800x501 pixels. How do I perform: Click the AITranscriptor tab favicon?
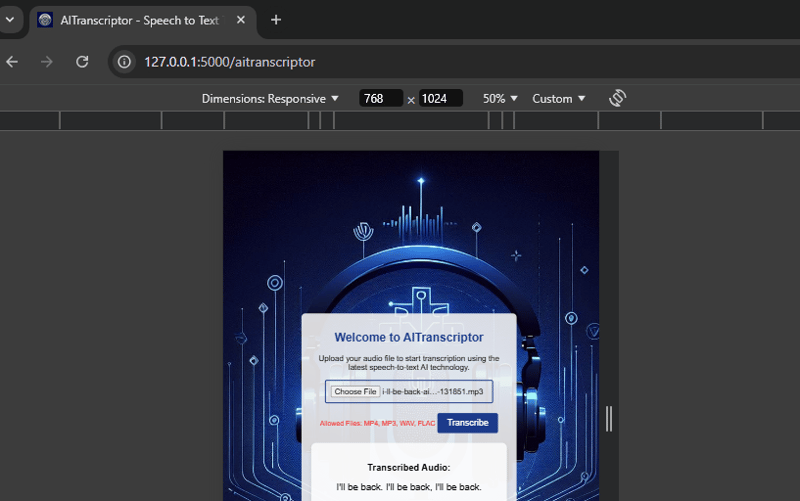[45, 20]
